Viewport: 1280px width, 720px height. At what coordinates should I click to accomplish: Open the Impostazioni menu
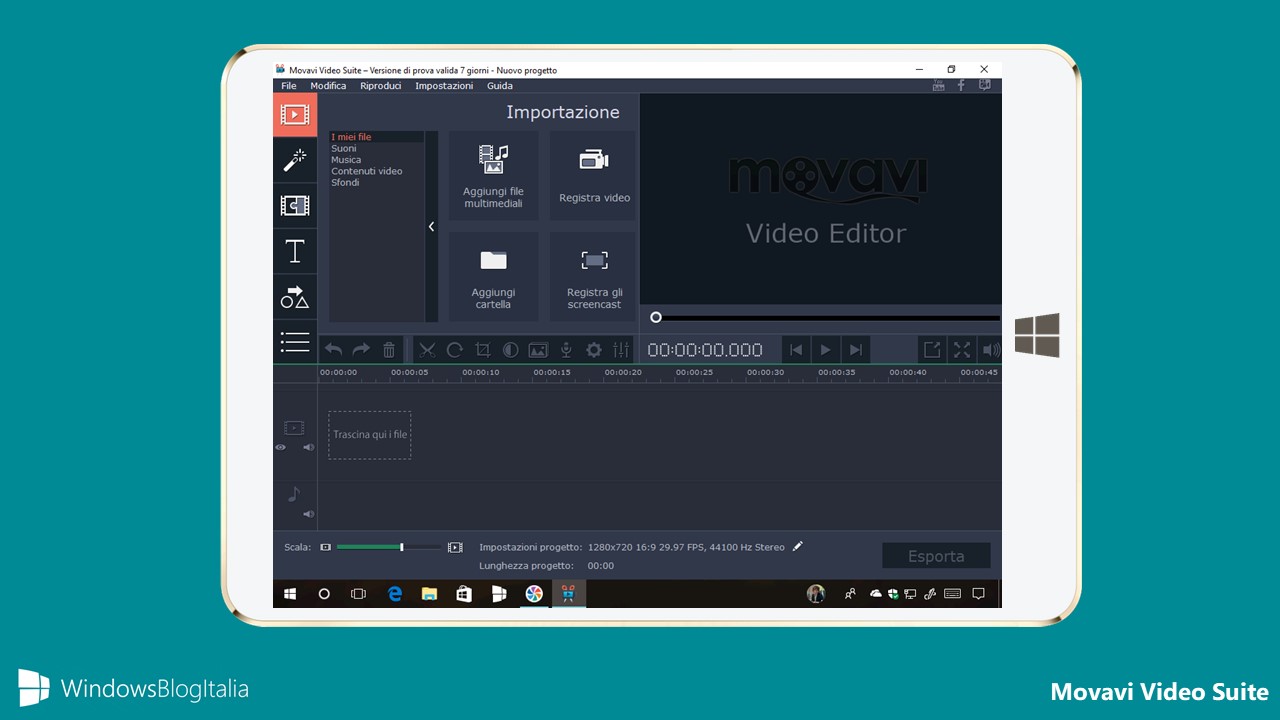pyautogui.click(x=444, y=86)
